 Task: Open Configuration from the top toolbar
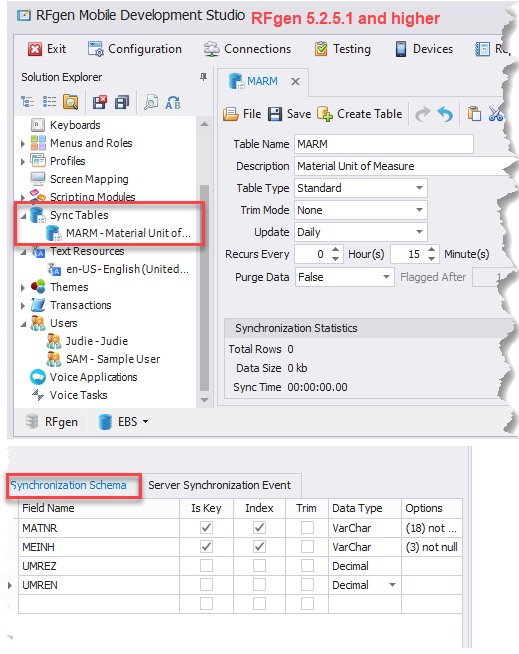pyautogui.click(x=135, y=49)
